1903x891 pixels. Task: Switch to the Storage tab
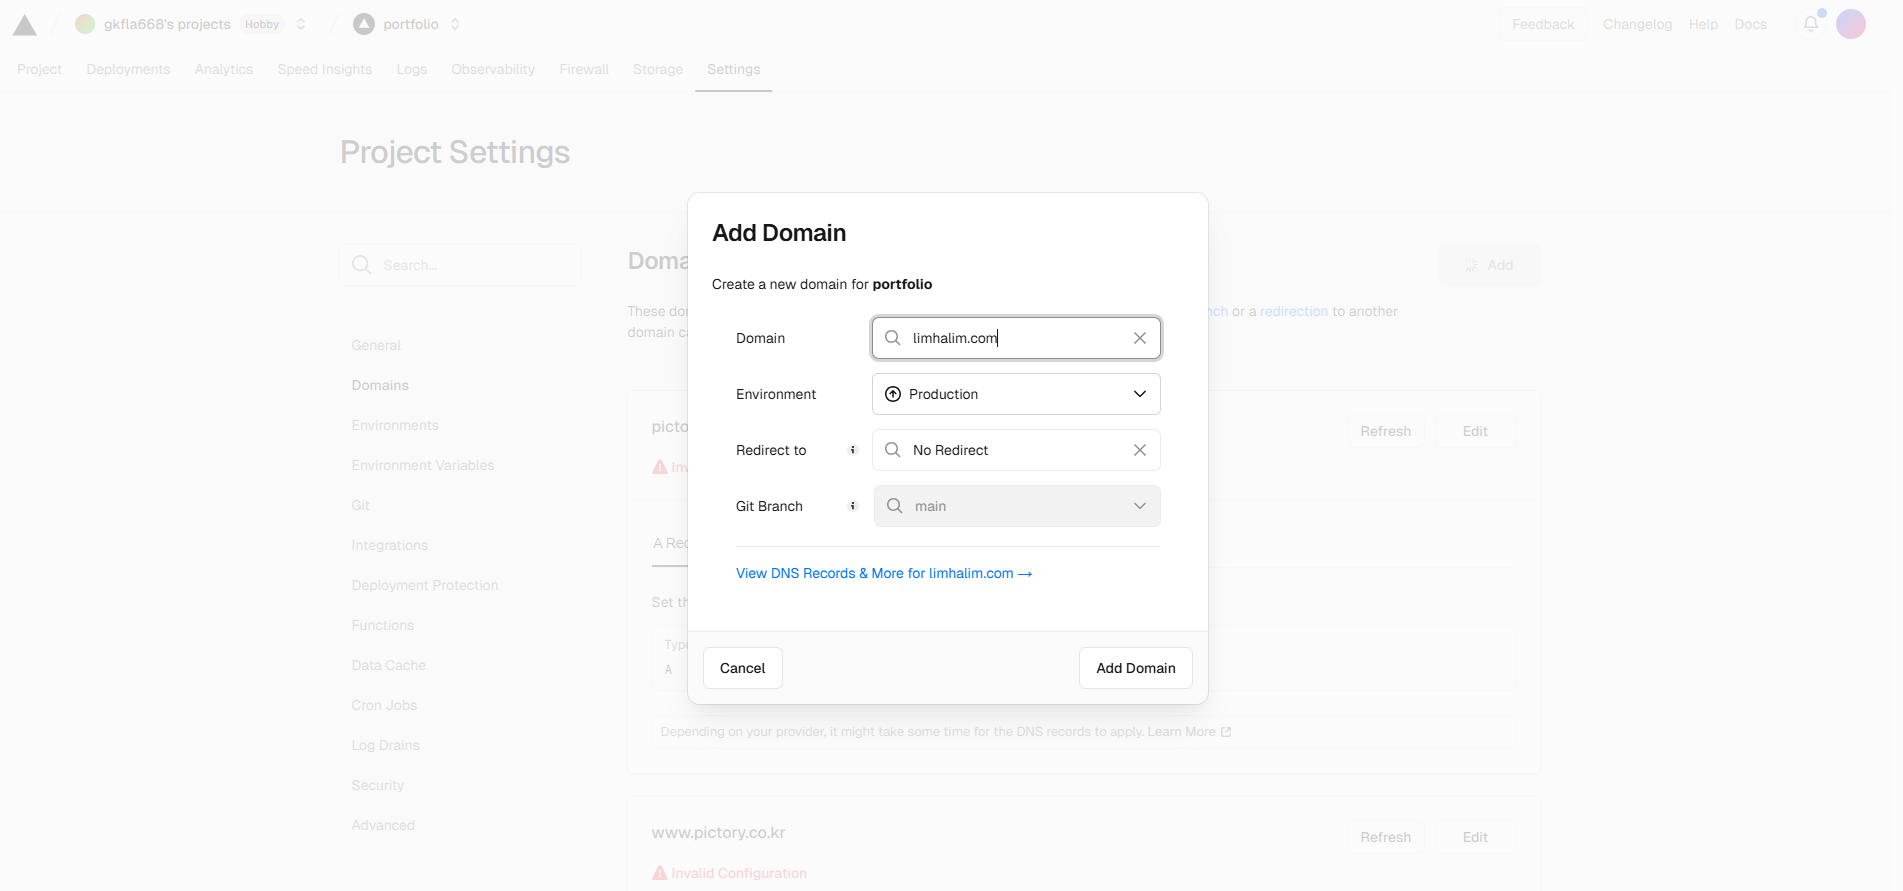(x=658, y=69)
